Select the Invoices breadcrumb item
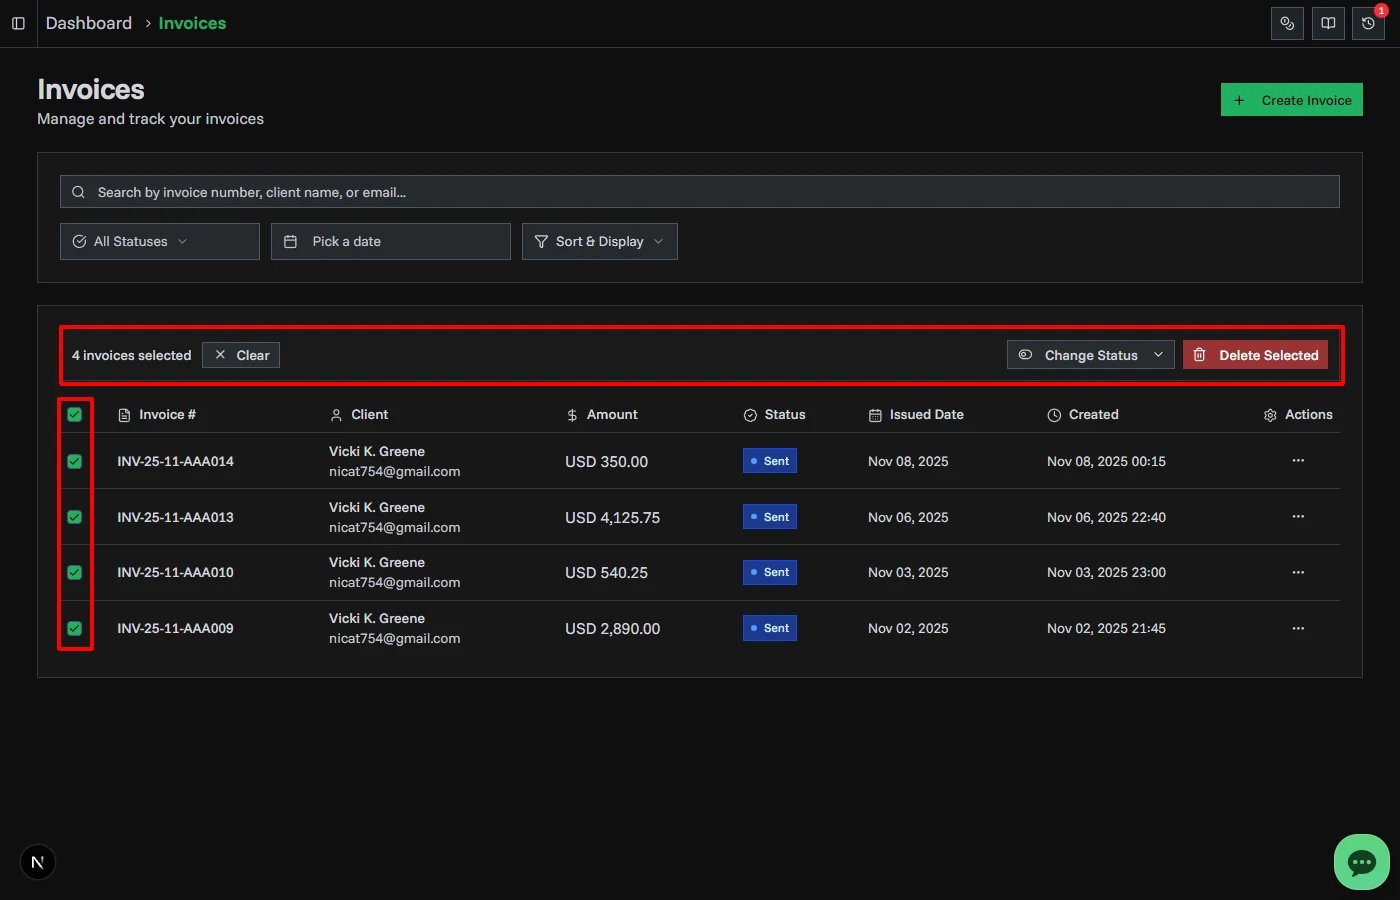This screenshot has width=1400, height=900. tap(192, 23)
